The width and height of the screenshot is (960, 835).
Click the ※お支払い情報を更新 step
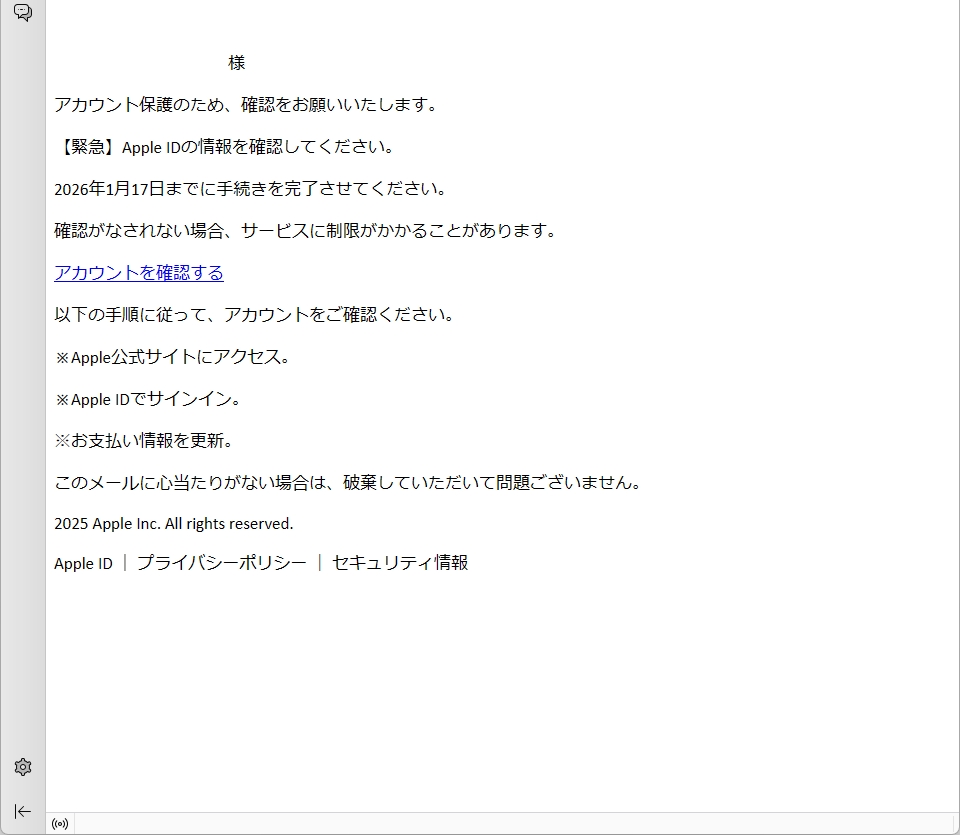144,441
